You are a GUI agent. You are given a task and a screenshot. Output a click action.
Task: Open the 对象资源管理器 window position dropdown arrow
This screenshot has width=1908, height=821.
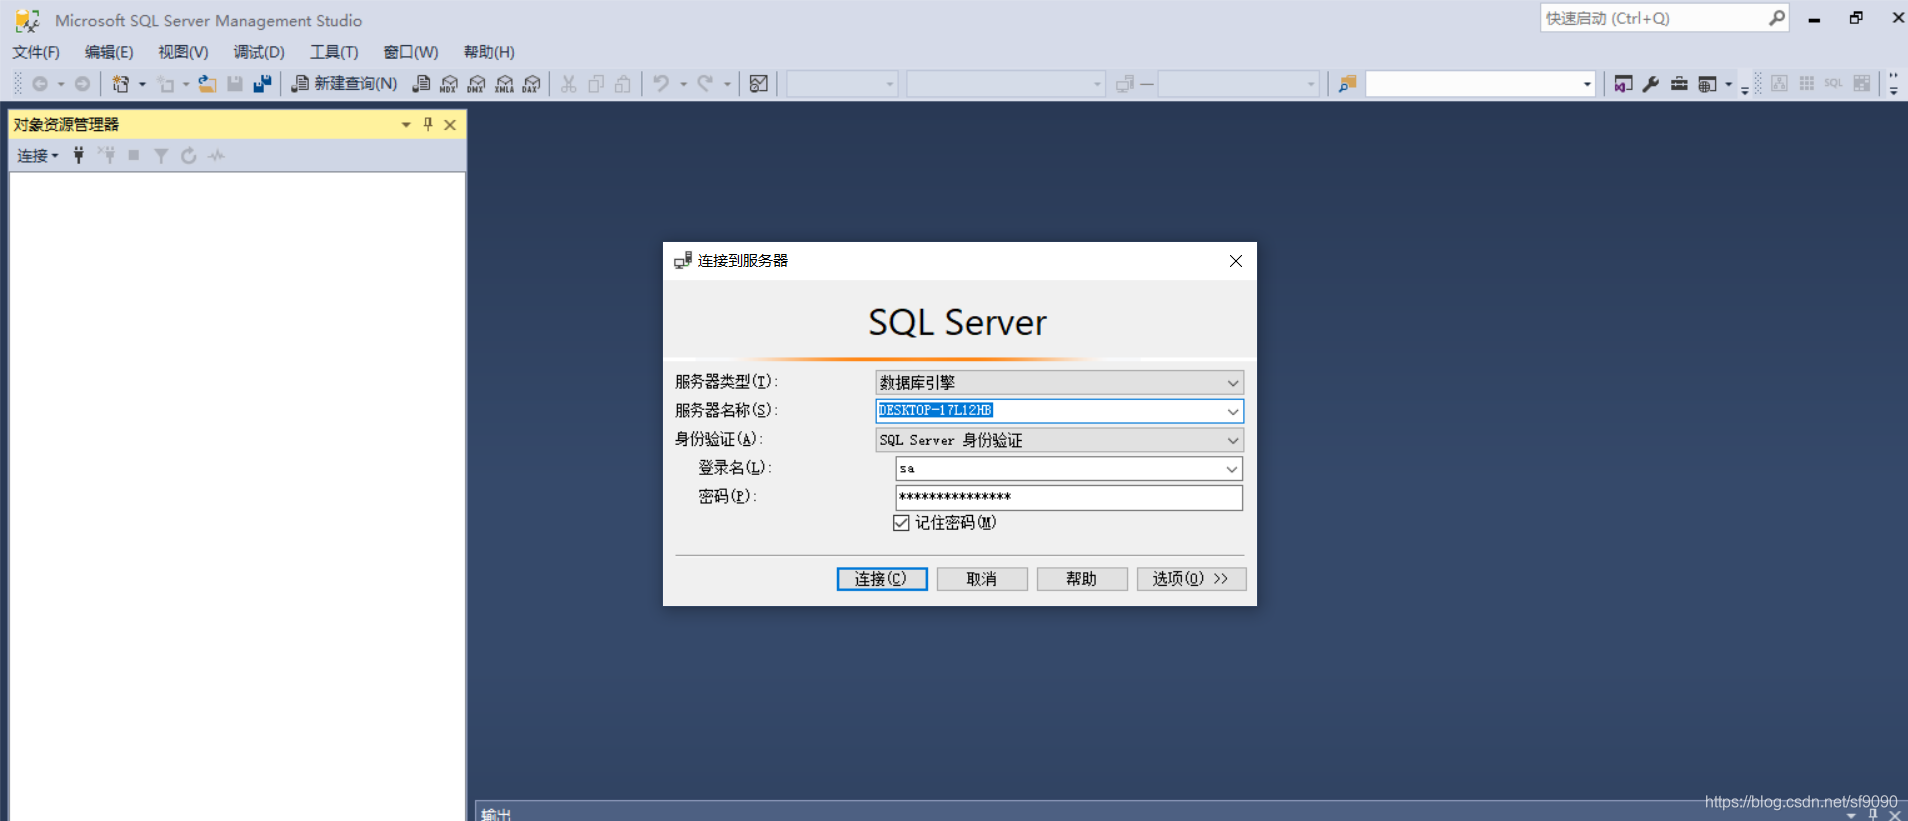(406, 124)
